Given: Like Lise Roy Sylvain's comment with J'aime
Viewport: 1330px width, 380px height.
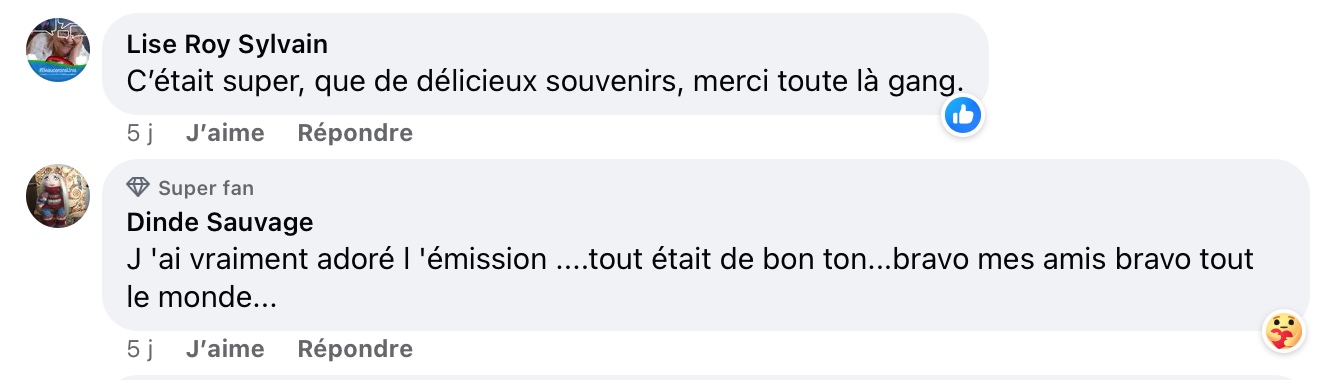Looking at the screenshot, I should point(225,133).
